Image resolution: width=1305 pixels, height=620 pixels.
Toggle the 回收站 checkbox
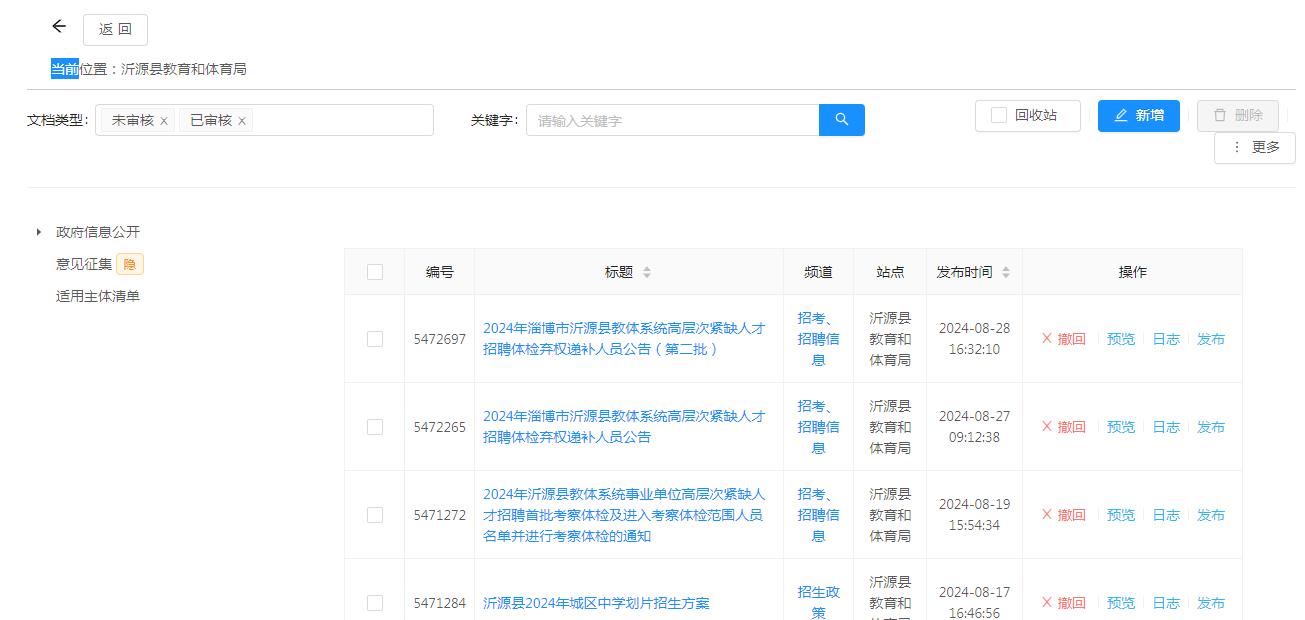(x=999, y=116)
